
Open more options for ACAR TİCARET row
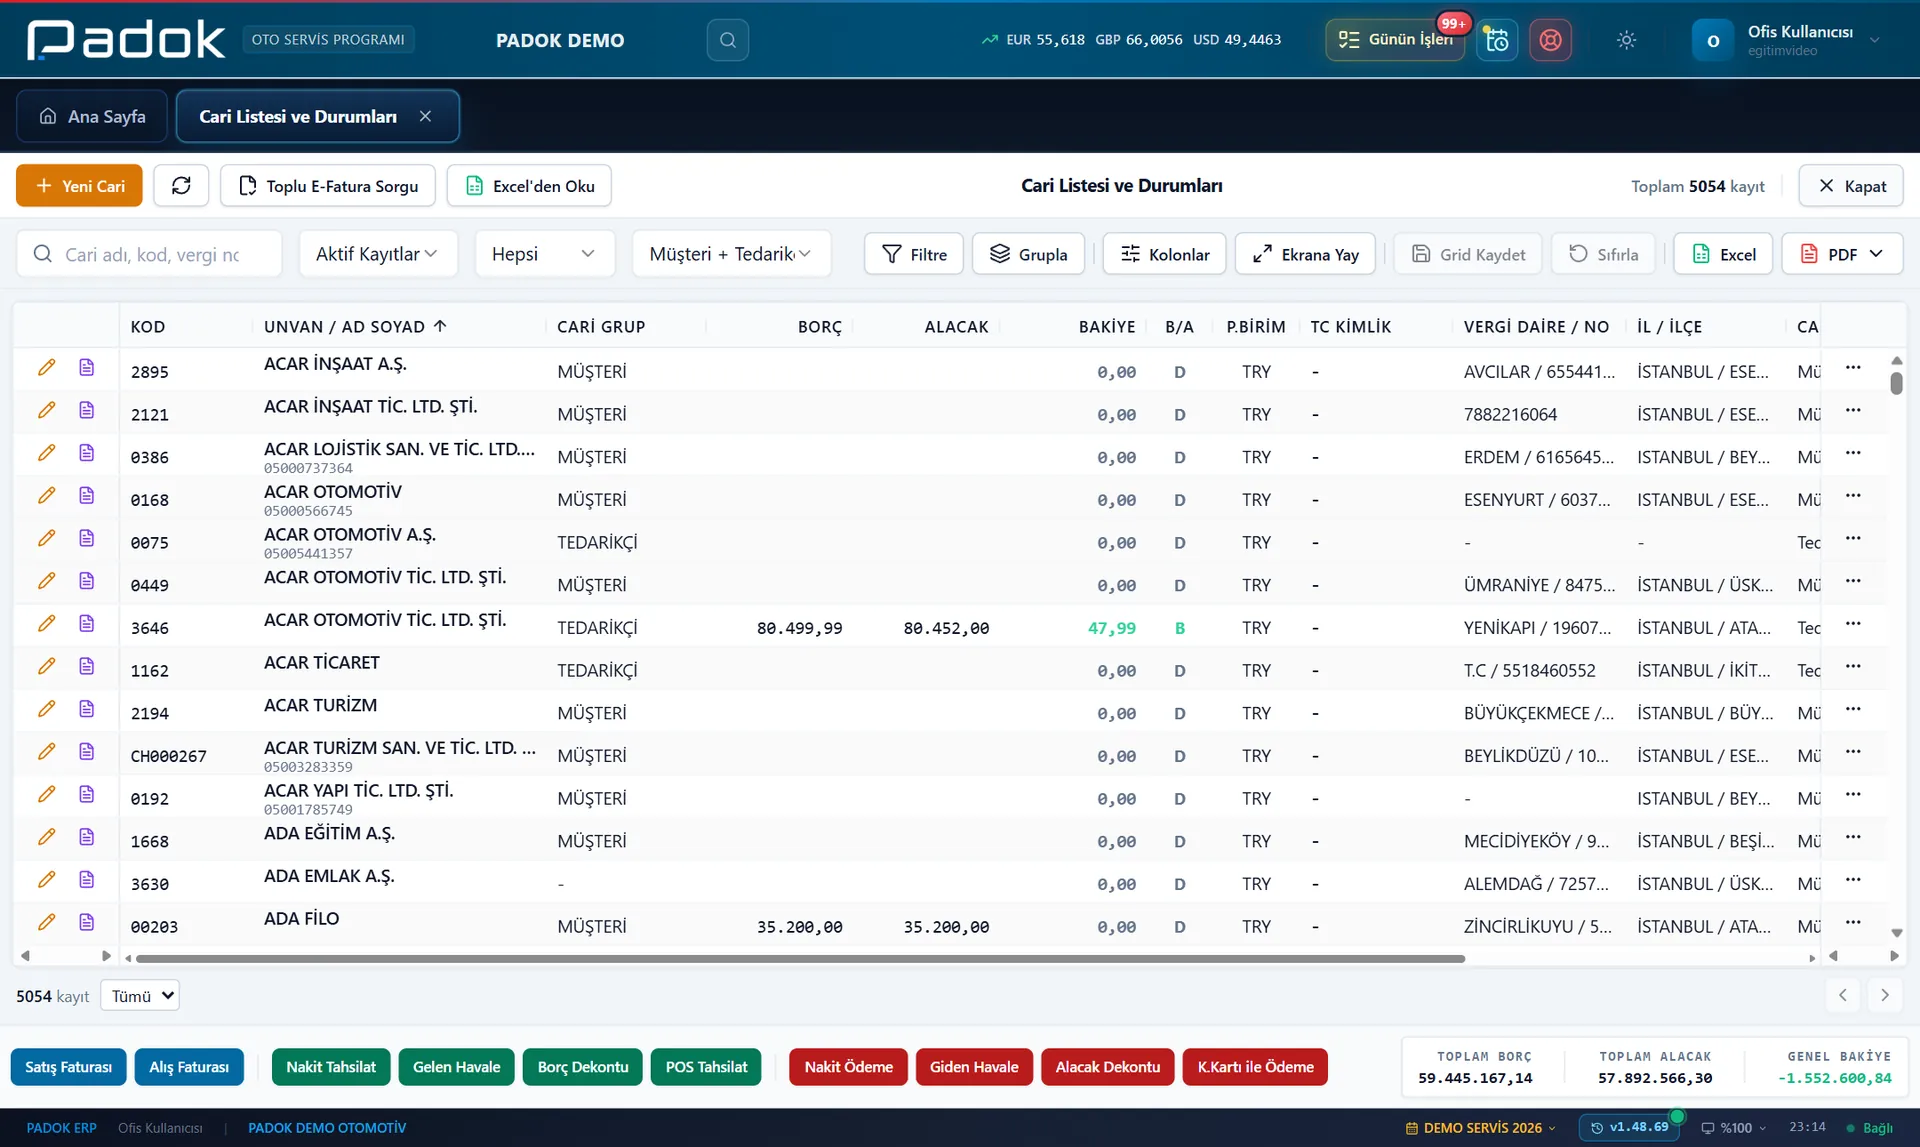coord(1853,666)
